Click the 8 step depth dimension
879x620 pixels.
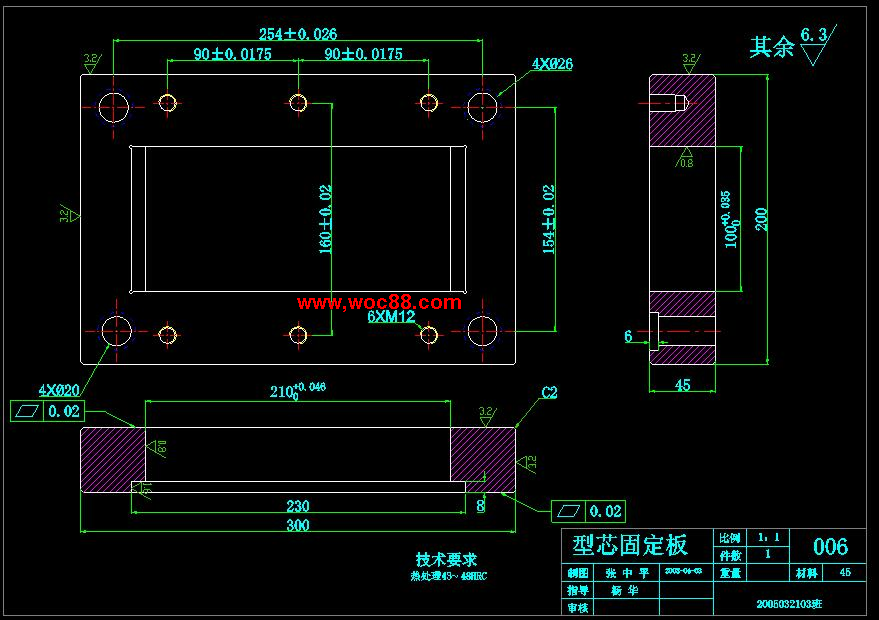point(480,506)
